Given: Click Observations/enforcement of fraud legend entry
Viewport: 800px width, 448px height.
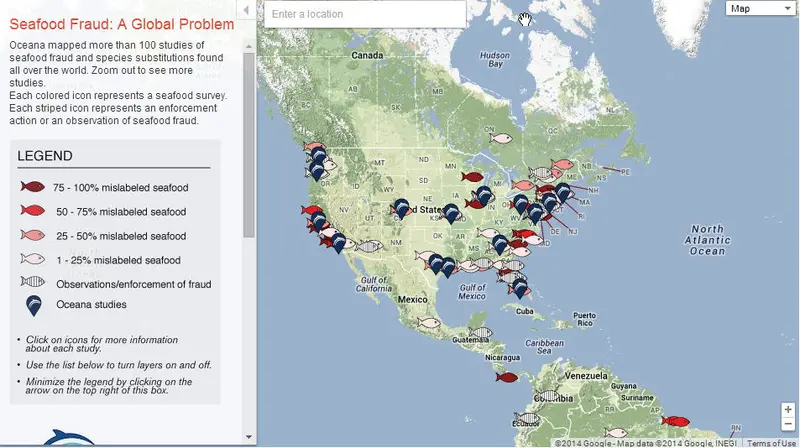Looking at the screenshot, I should click(115, 284).
